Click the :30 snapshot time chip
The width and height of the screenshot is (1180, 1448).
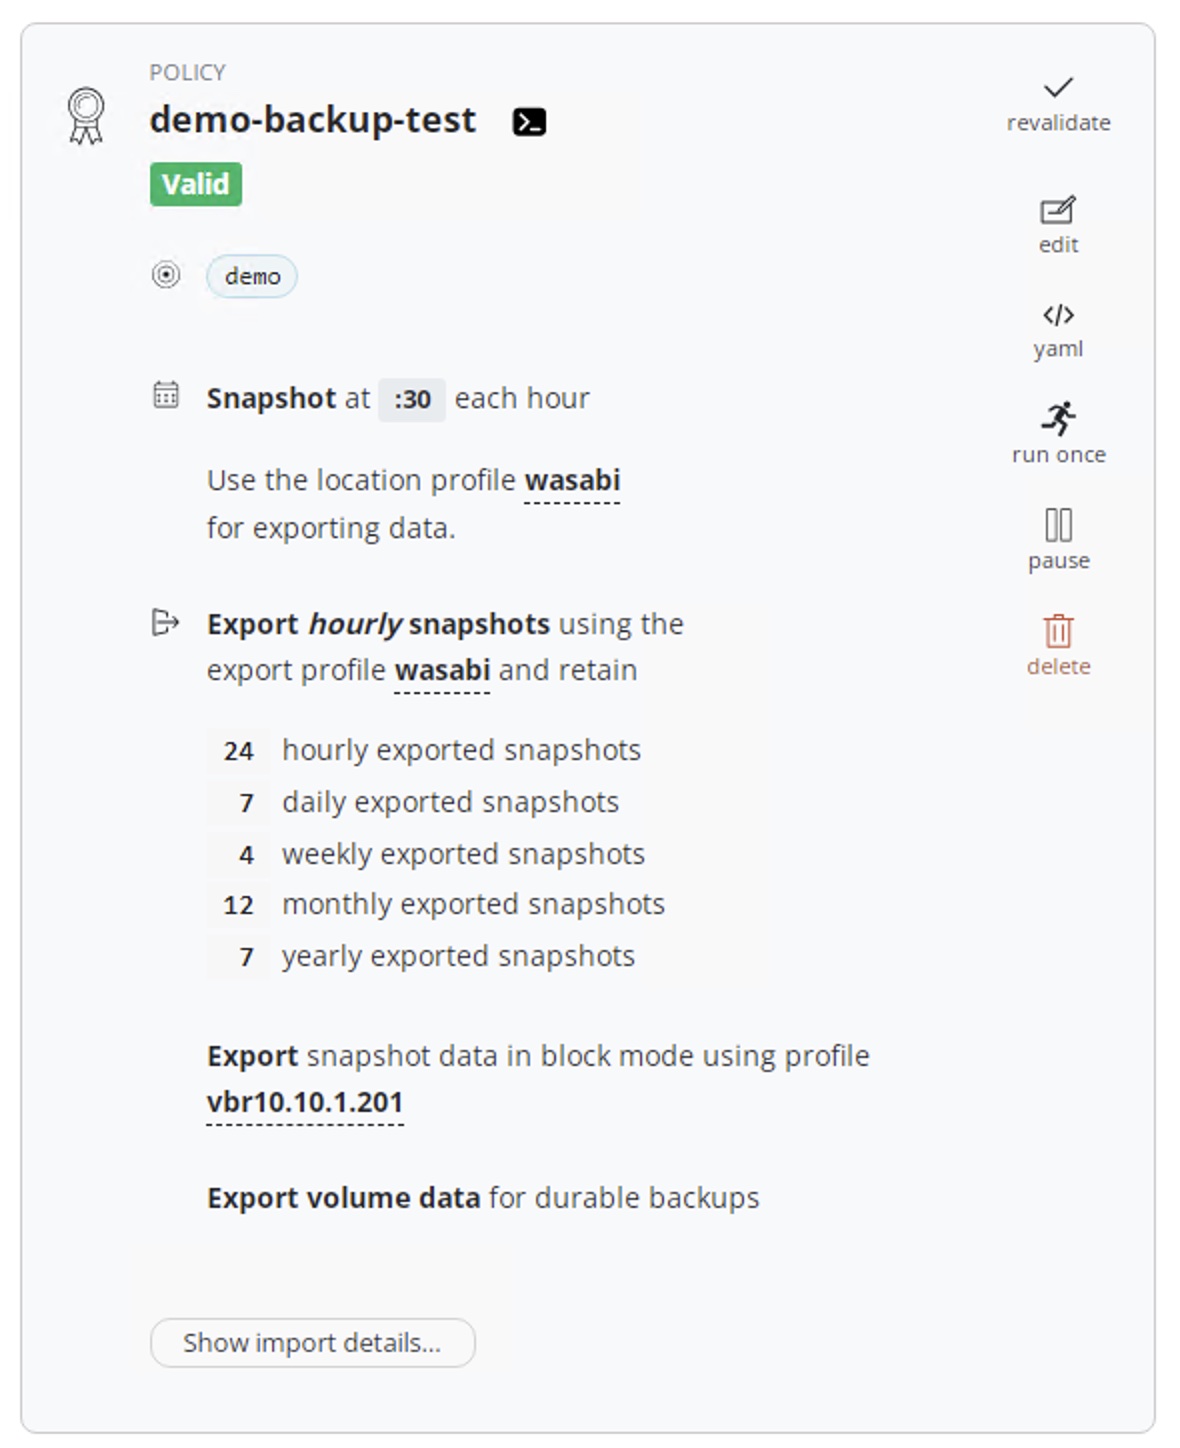pyautogui.click(x=412, y=400)
